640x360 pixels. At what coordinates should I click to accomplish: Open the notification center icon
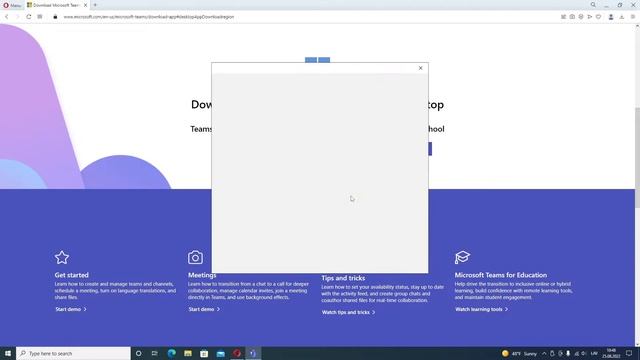(x=629, y=353)
